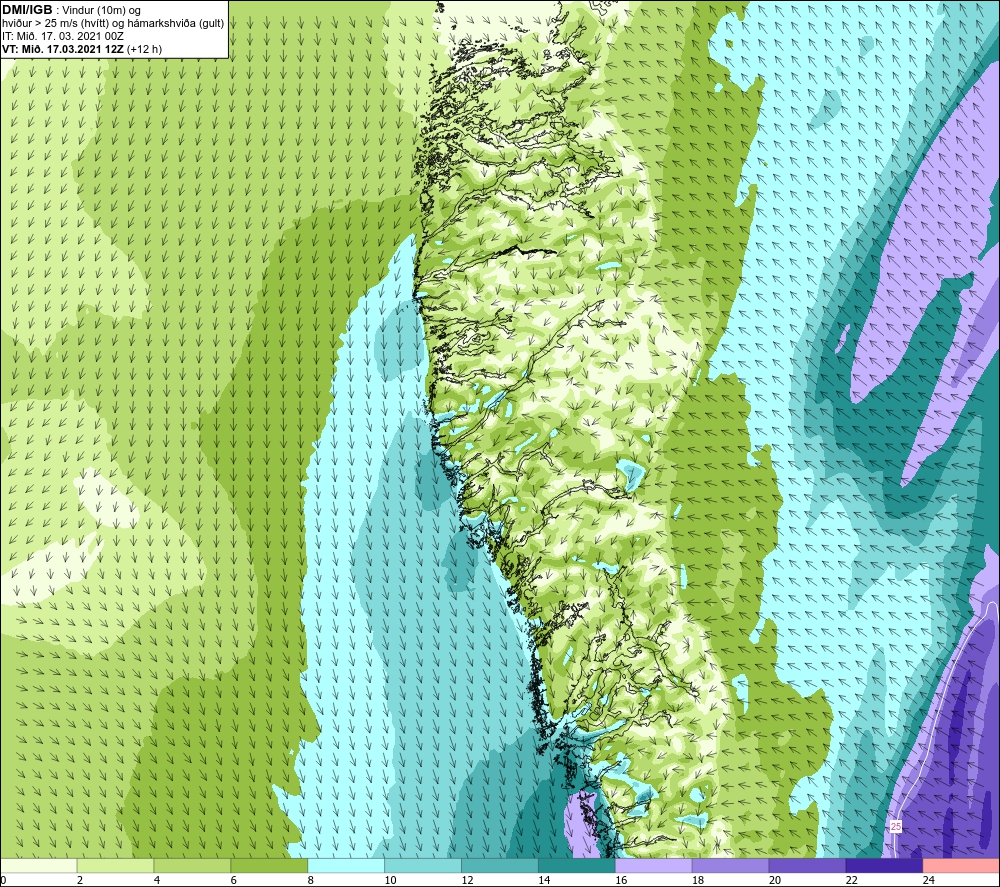Viewport: 1000px width, 887px height.
Task: Click the 18–20 m/s purple legend swatch
Action: click(x=730, y=865)
